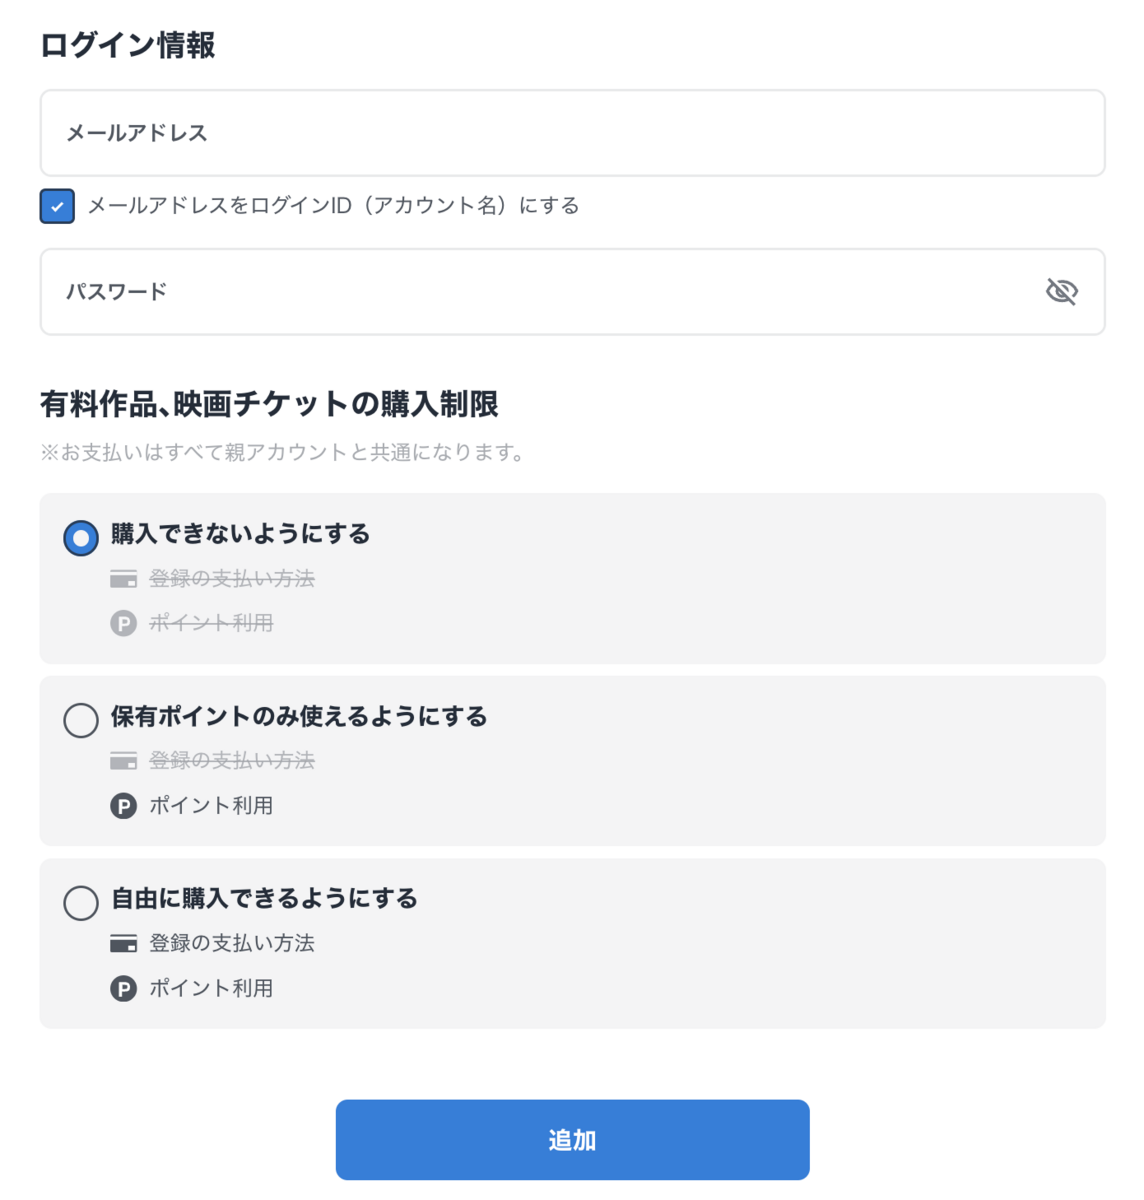The width and height of the screenshot is (1144, 1200).
Task: Toggle password visibility eye icon
Action: pyautogui.click(x=1061, y=291)
